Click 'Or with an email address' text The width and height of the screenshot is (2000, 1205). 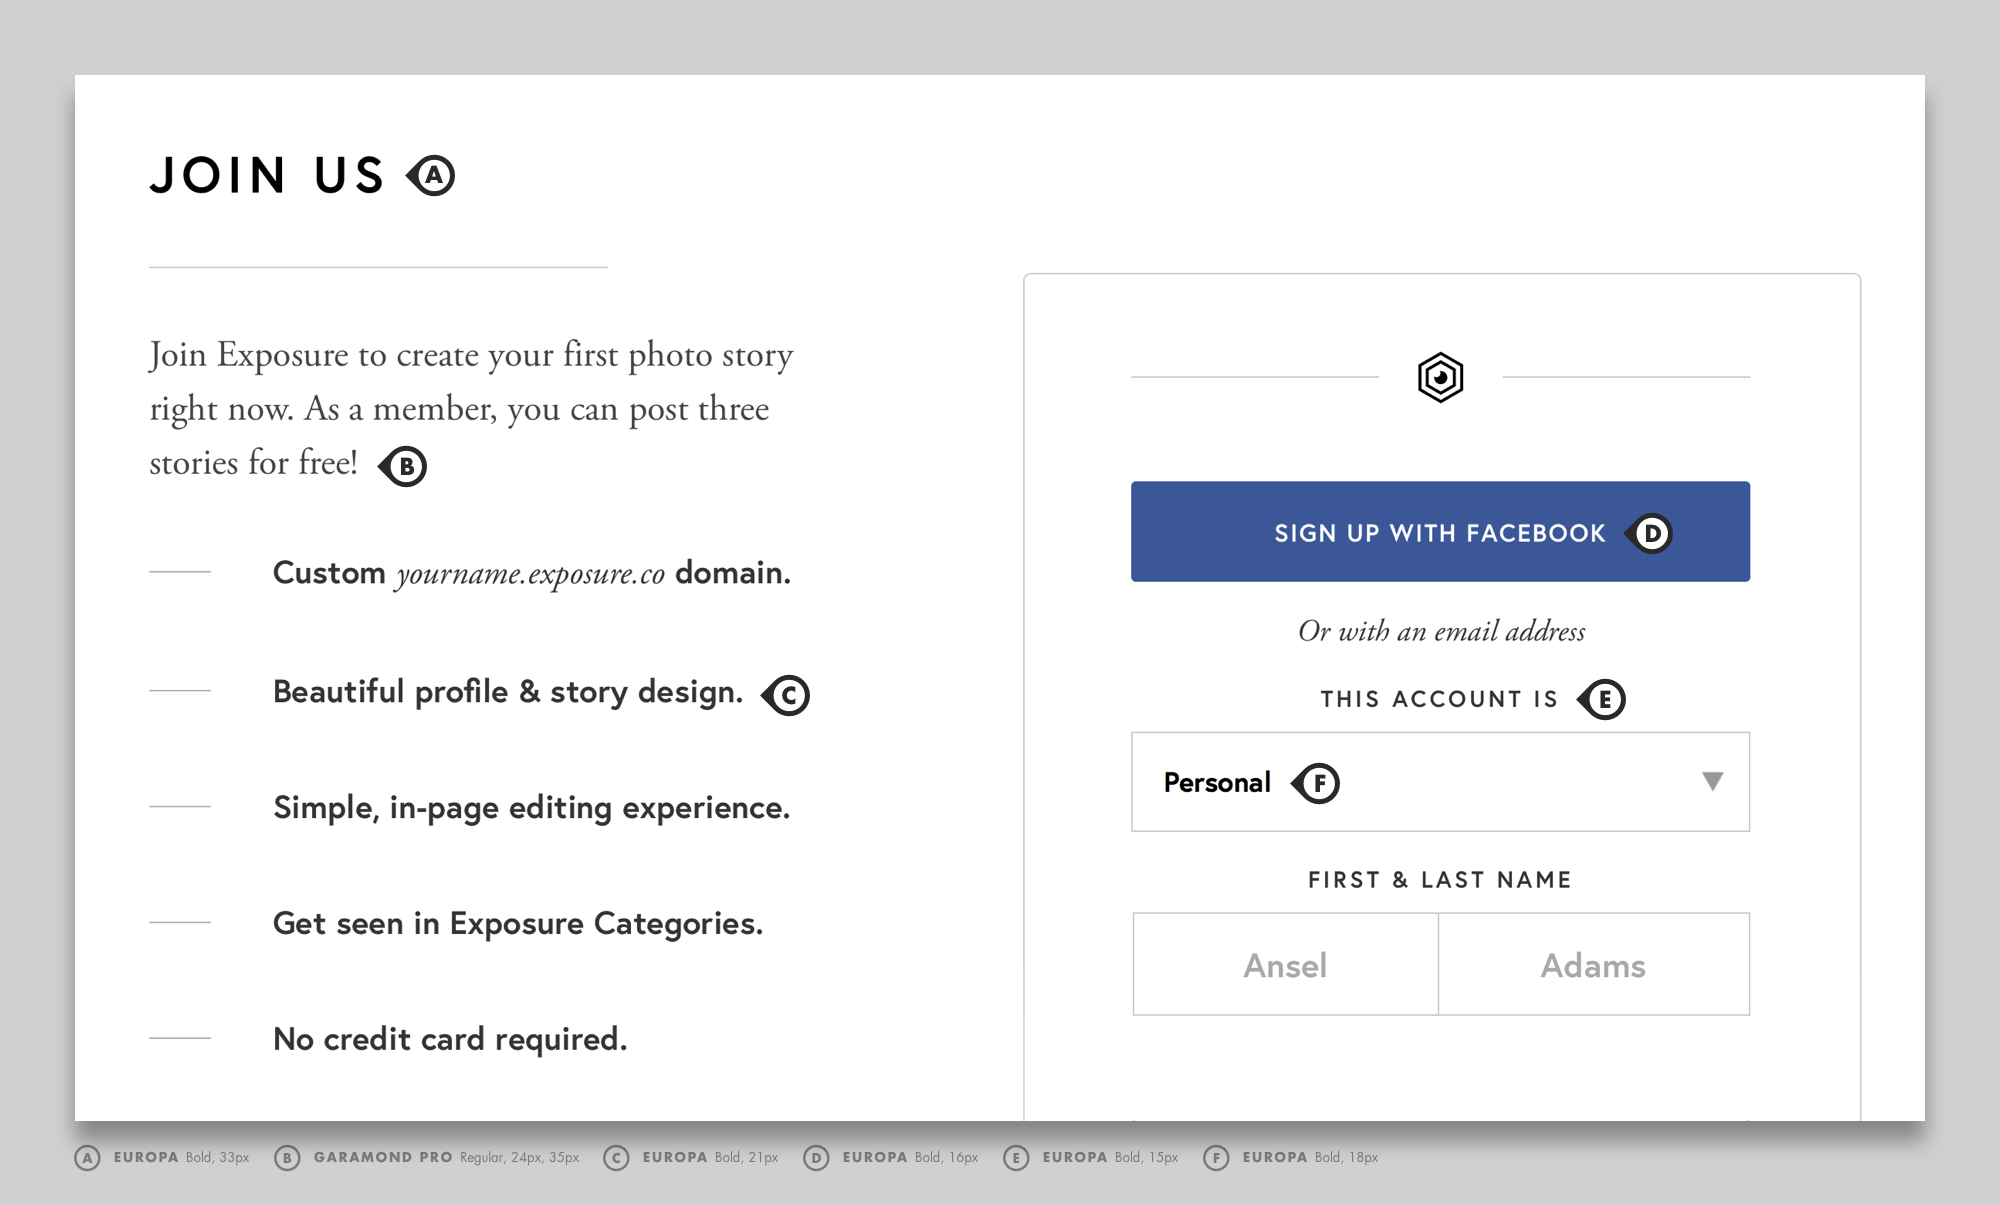(1440, 631)
